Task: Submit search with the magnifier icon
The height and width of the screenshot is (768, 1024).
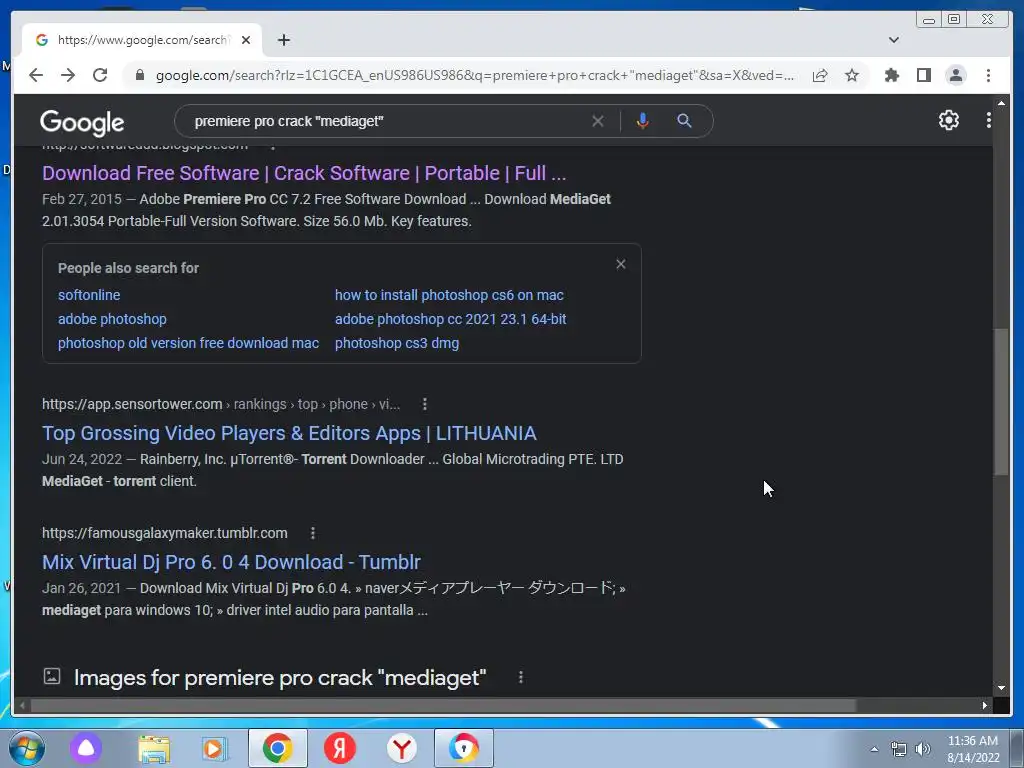Action: click(684, 121)
